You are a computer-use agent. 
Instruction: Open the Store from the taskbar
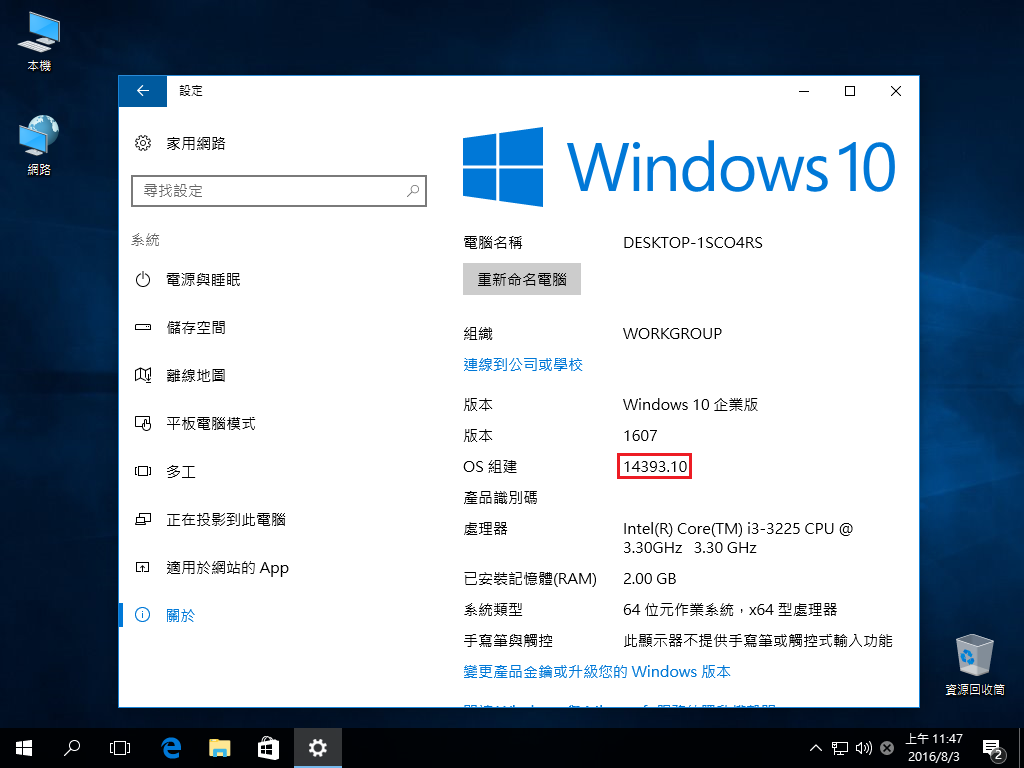coord(268,748)
